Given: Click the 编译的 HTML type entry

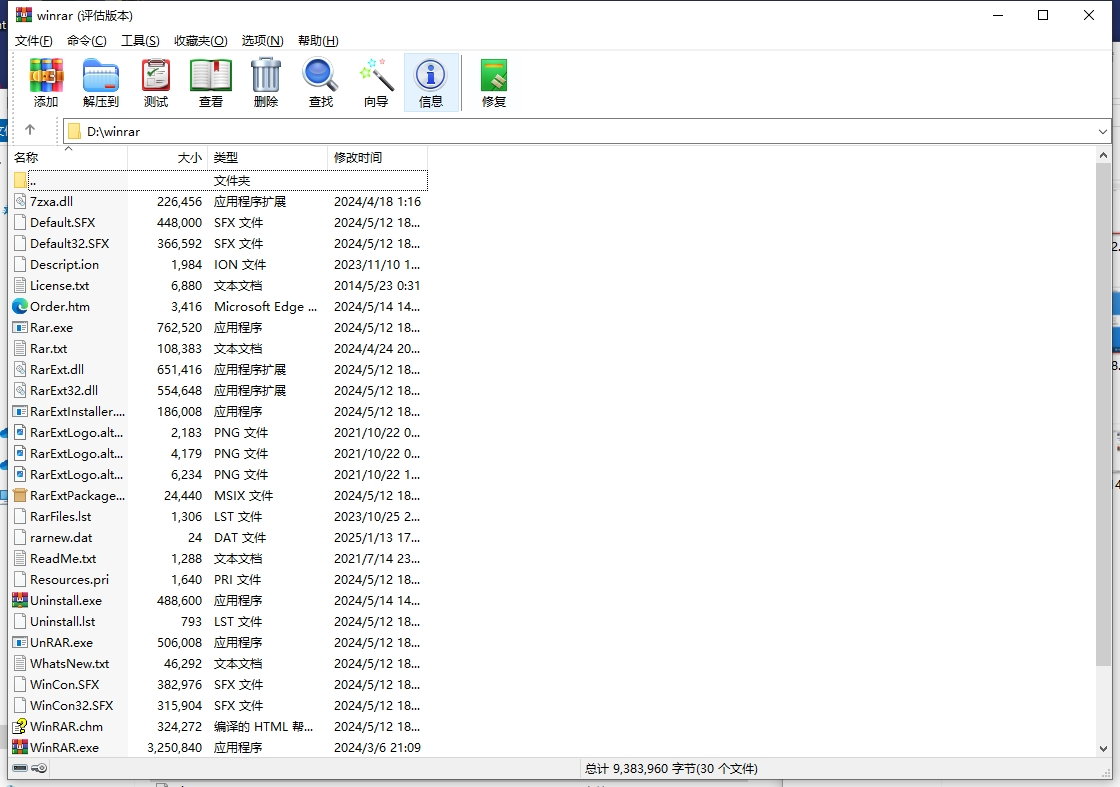Looking at the screenshot, I should pyautogui.click(x=264, y=727).
